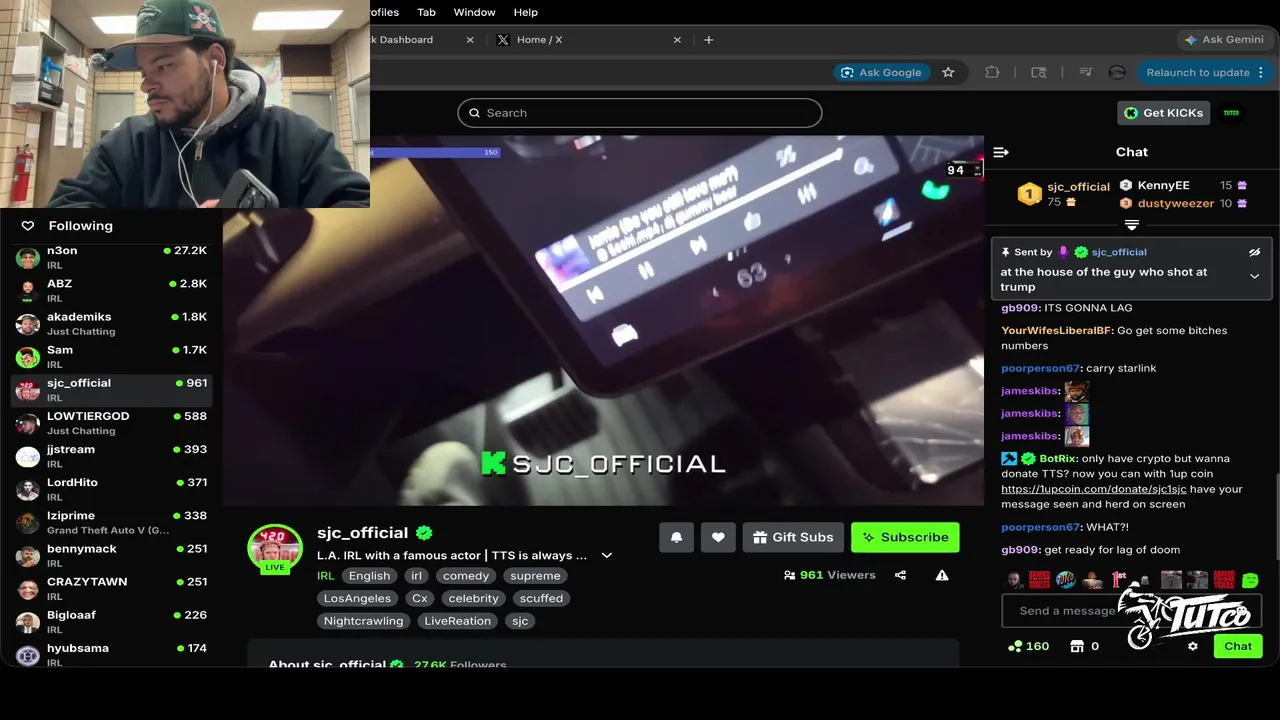Select the English tag
The width and height of the screenshot is (1280, 720).
click(x=370, y=576)
